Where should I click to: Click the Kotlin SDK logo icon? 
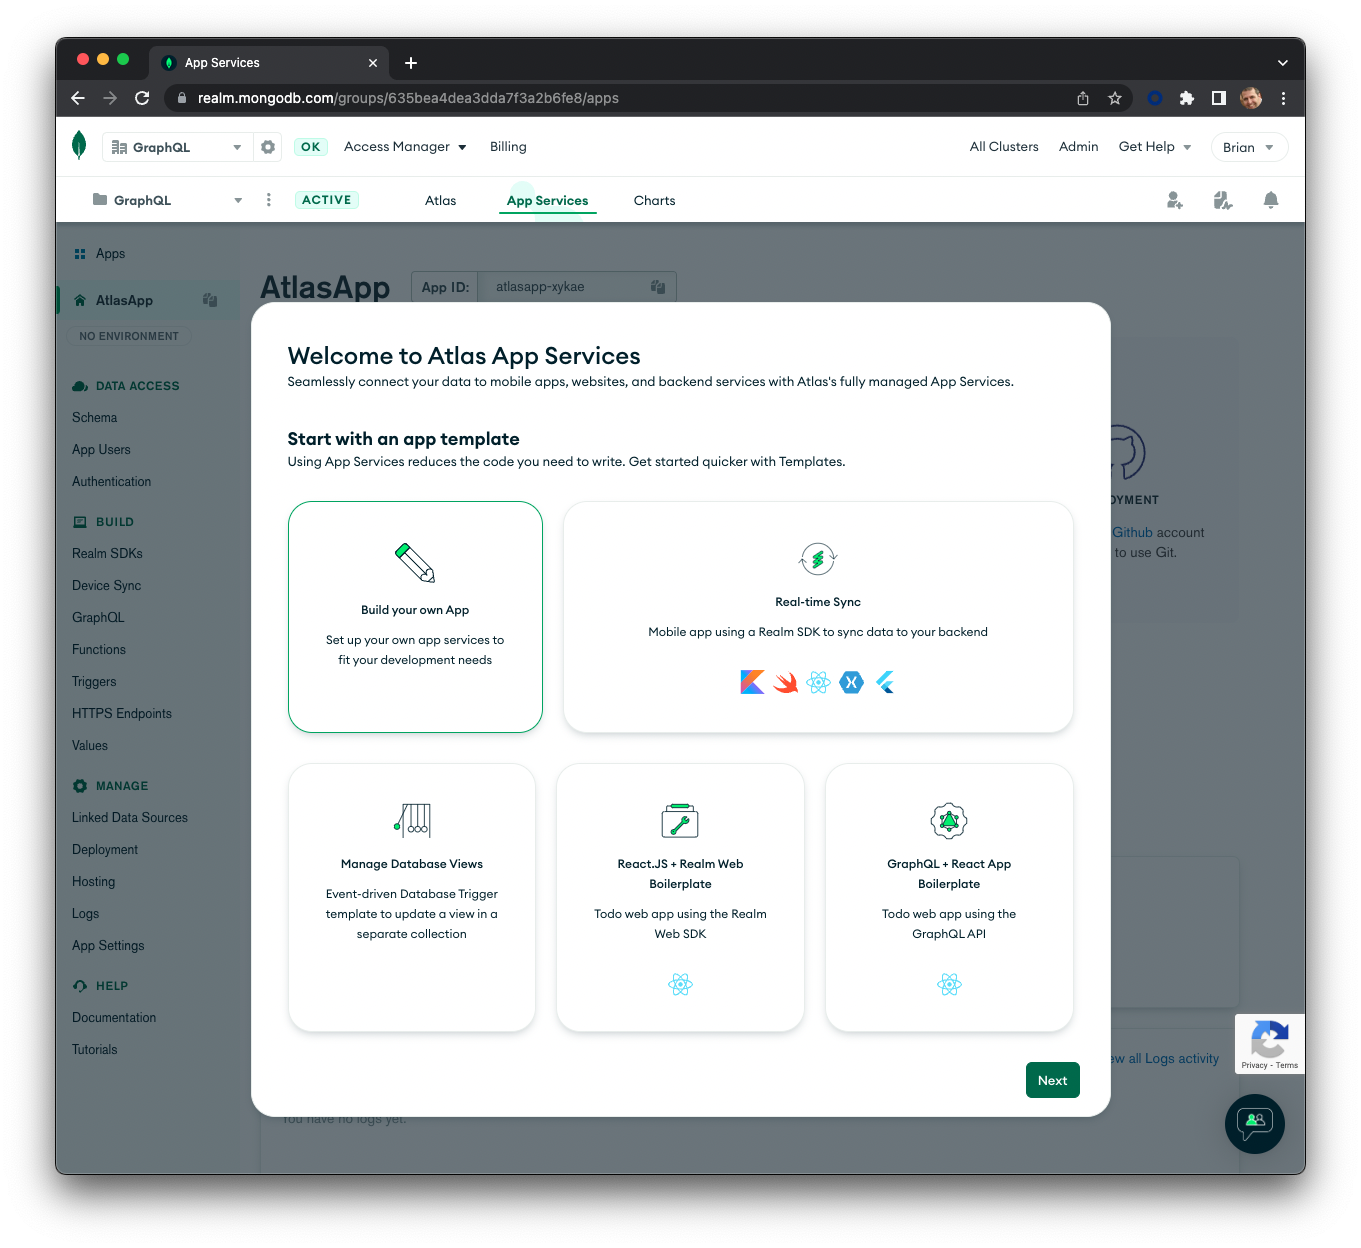tap(752, 682)
